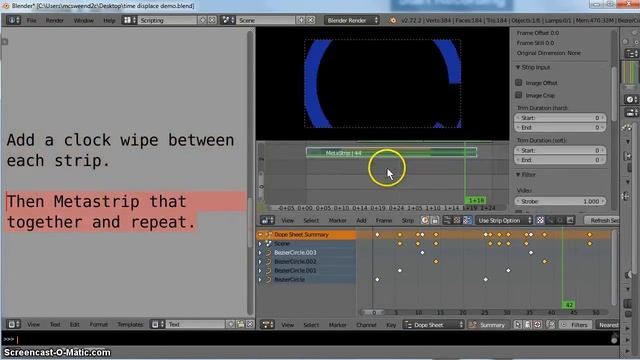Open the text editor type selector

point(13,324)
